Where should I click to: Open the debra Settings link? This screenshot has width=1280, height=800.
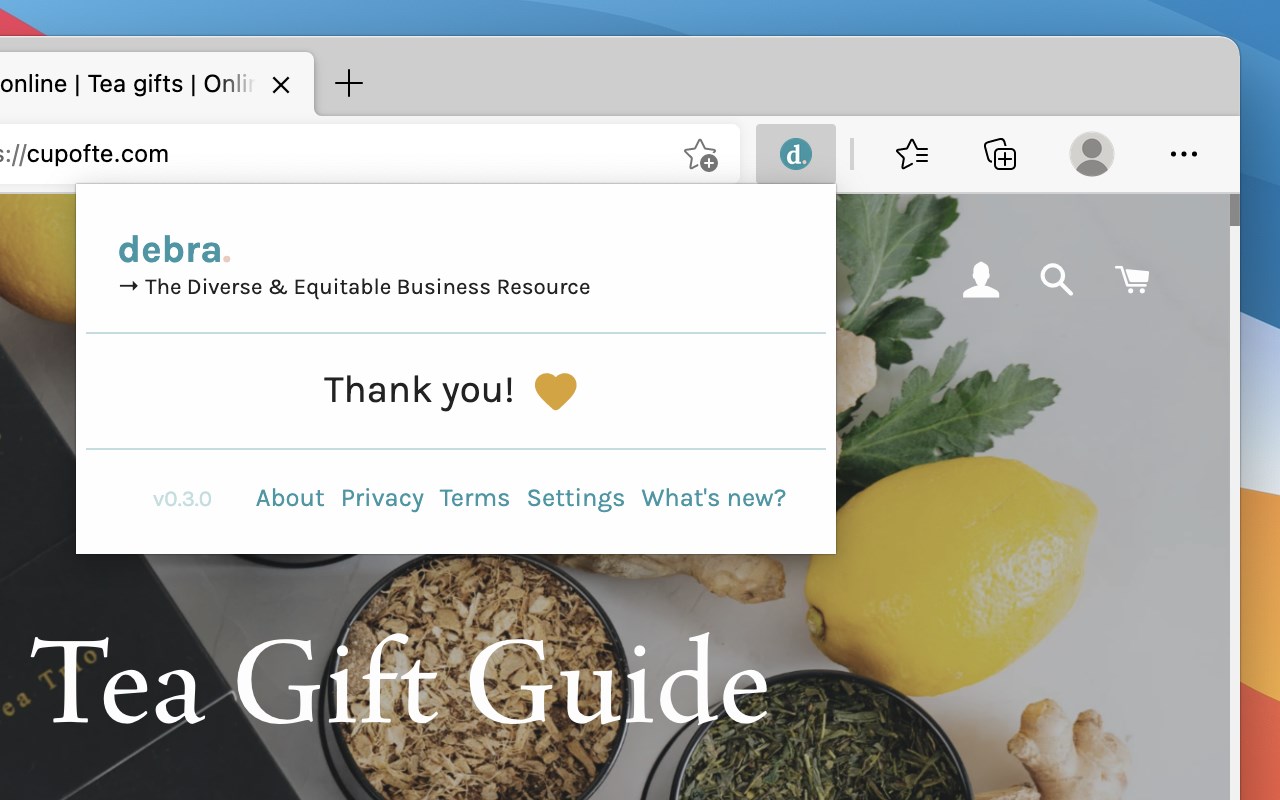coord(576,498)
